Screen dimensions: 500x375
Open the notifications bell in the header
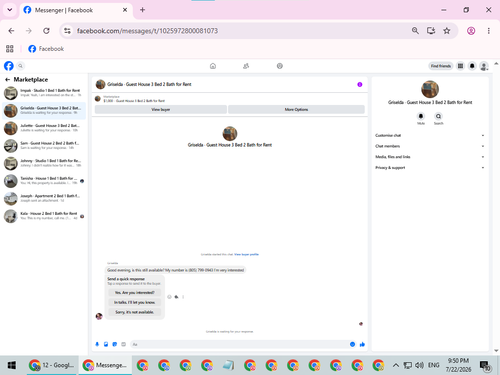coord(472,66)
